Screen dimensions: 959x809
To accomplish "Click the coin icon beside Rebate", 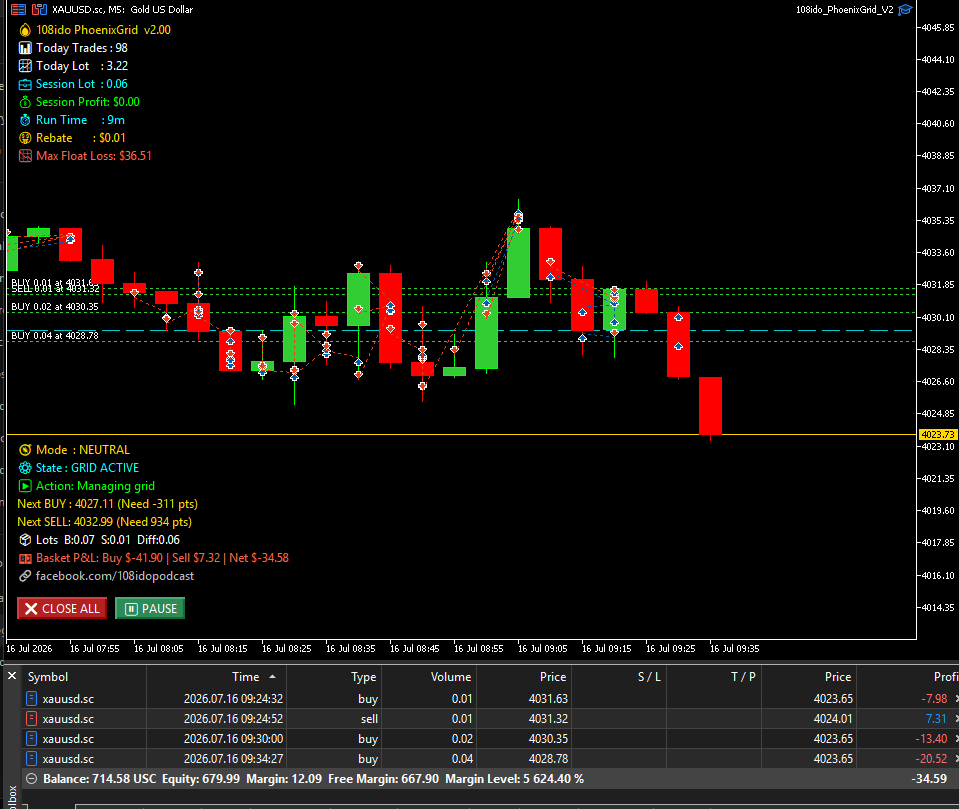I will click(25, 138).
